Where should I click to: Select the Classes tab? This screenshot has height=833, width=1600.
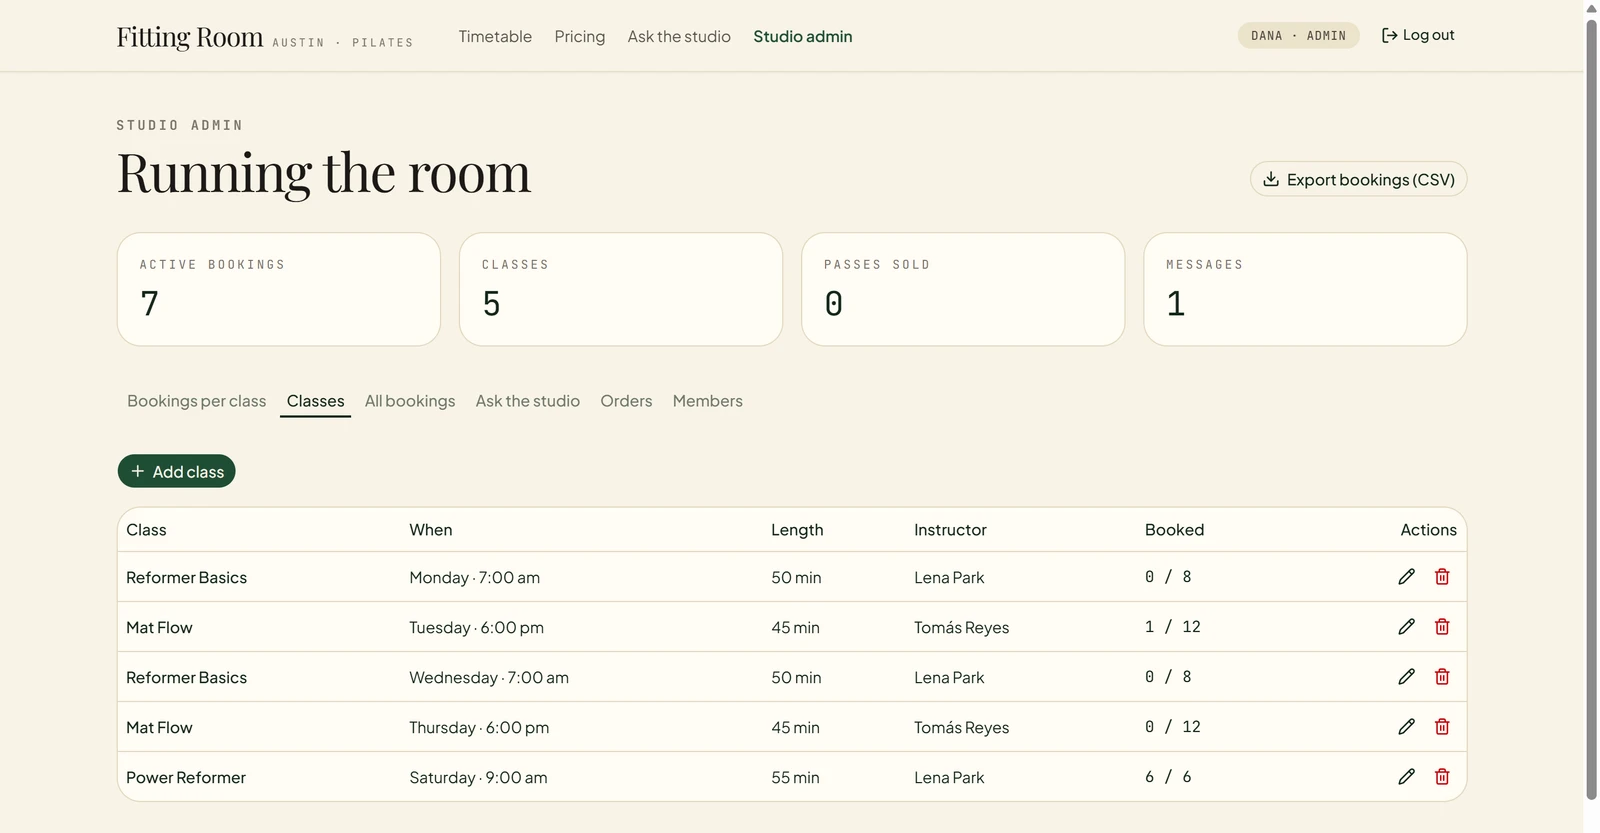(316, 401)
